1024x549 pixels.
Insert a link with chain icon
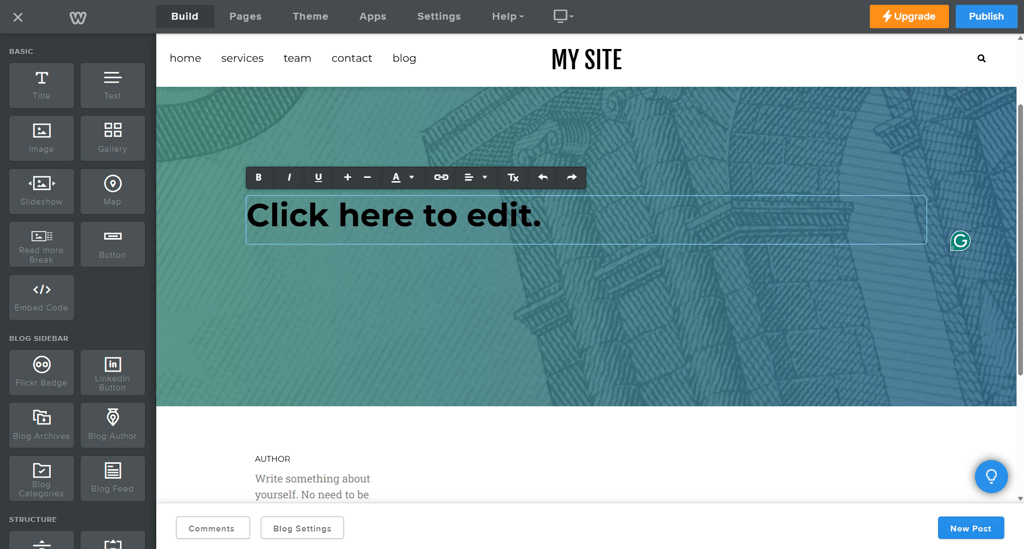pyautogui.click(x=441, y=178)
